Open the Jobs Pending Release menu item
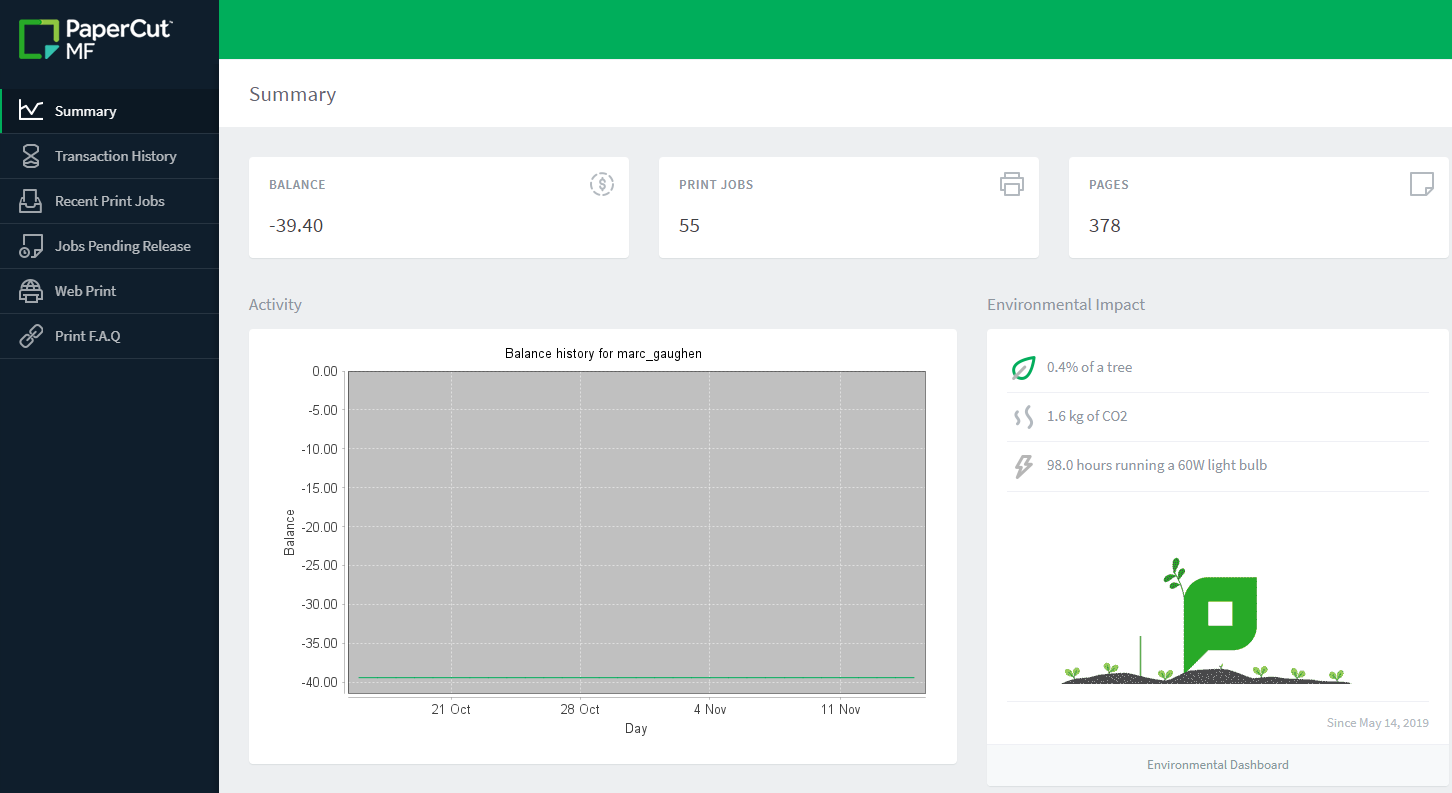This screenshot has height=793, width=1452. coord(122,246)
